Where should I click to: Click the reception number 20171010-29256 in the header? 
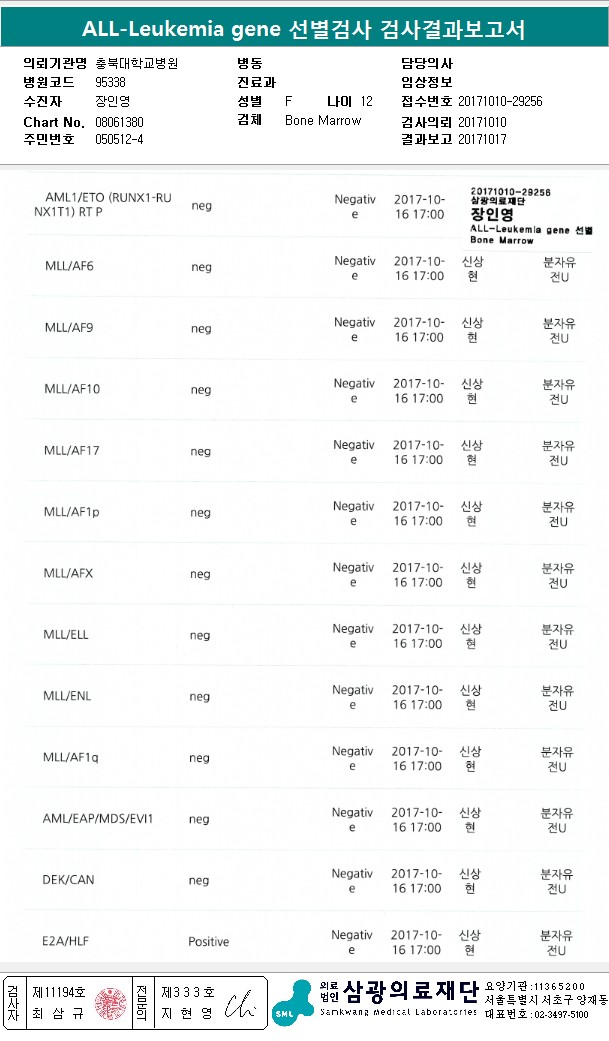coord(500,102)
